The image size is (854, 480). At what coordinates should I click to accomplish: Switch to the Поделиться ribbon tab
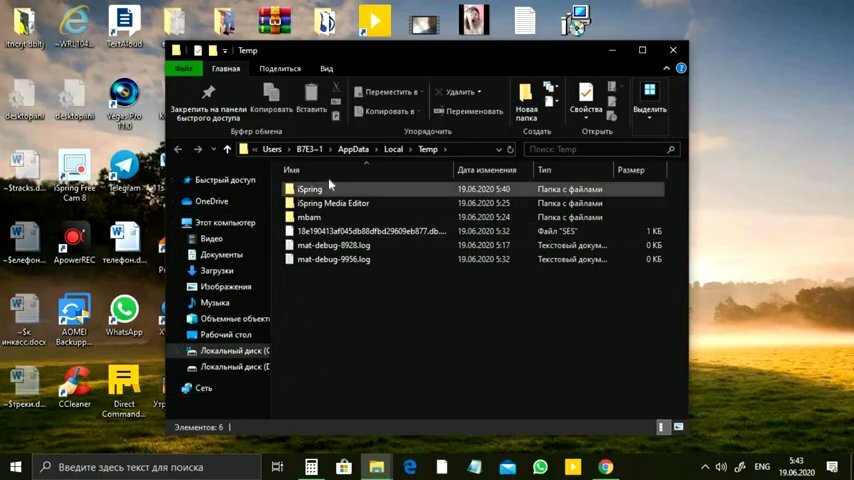(280, 69)
